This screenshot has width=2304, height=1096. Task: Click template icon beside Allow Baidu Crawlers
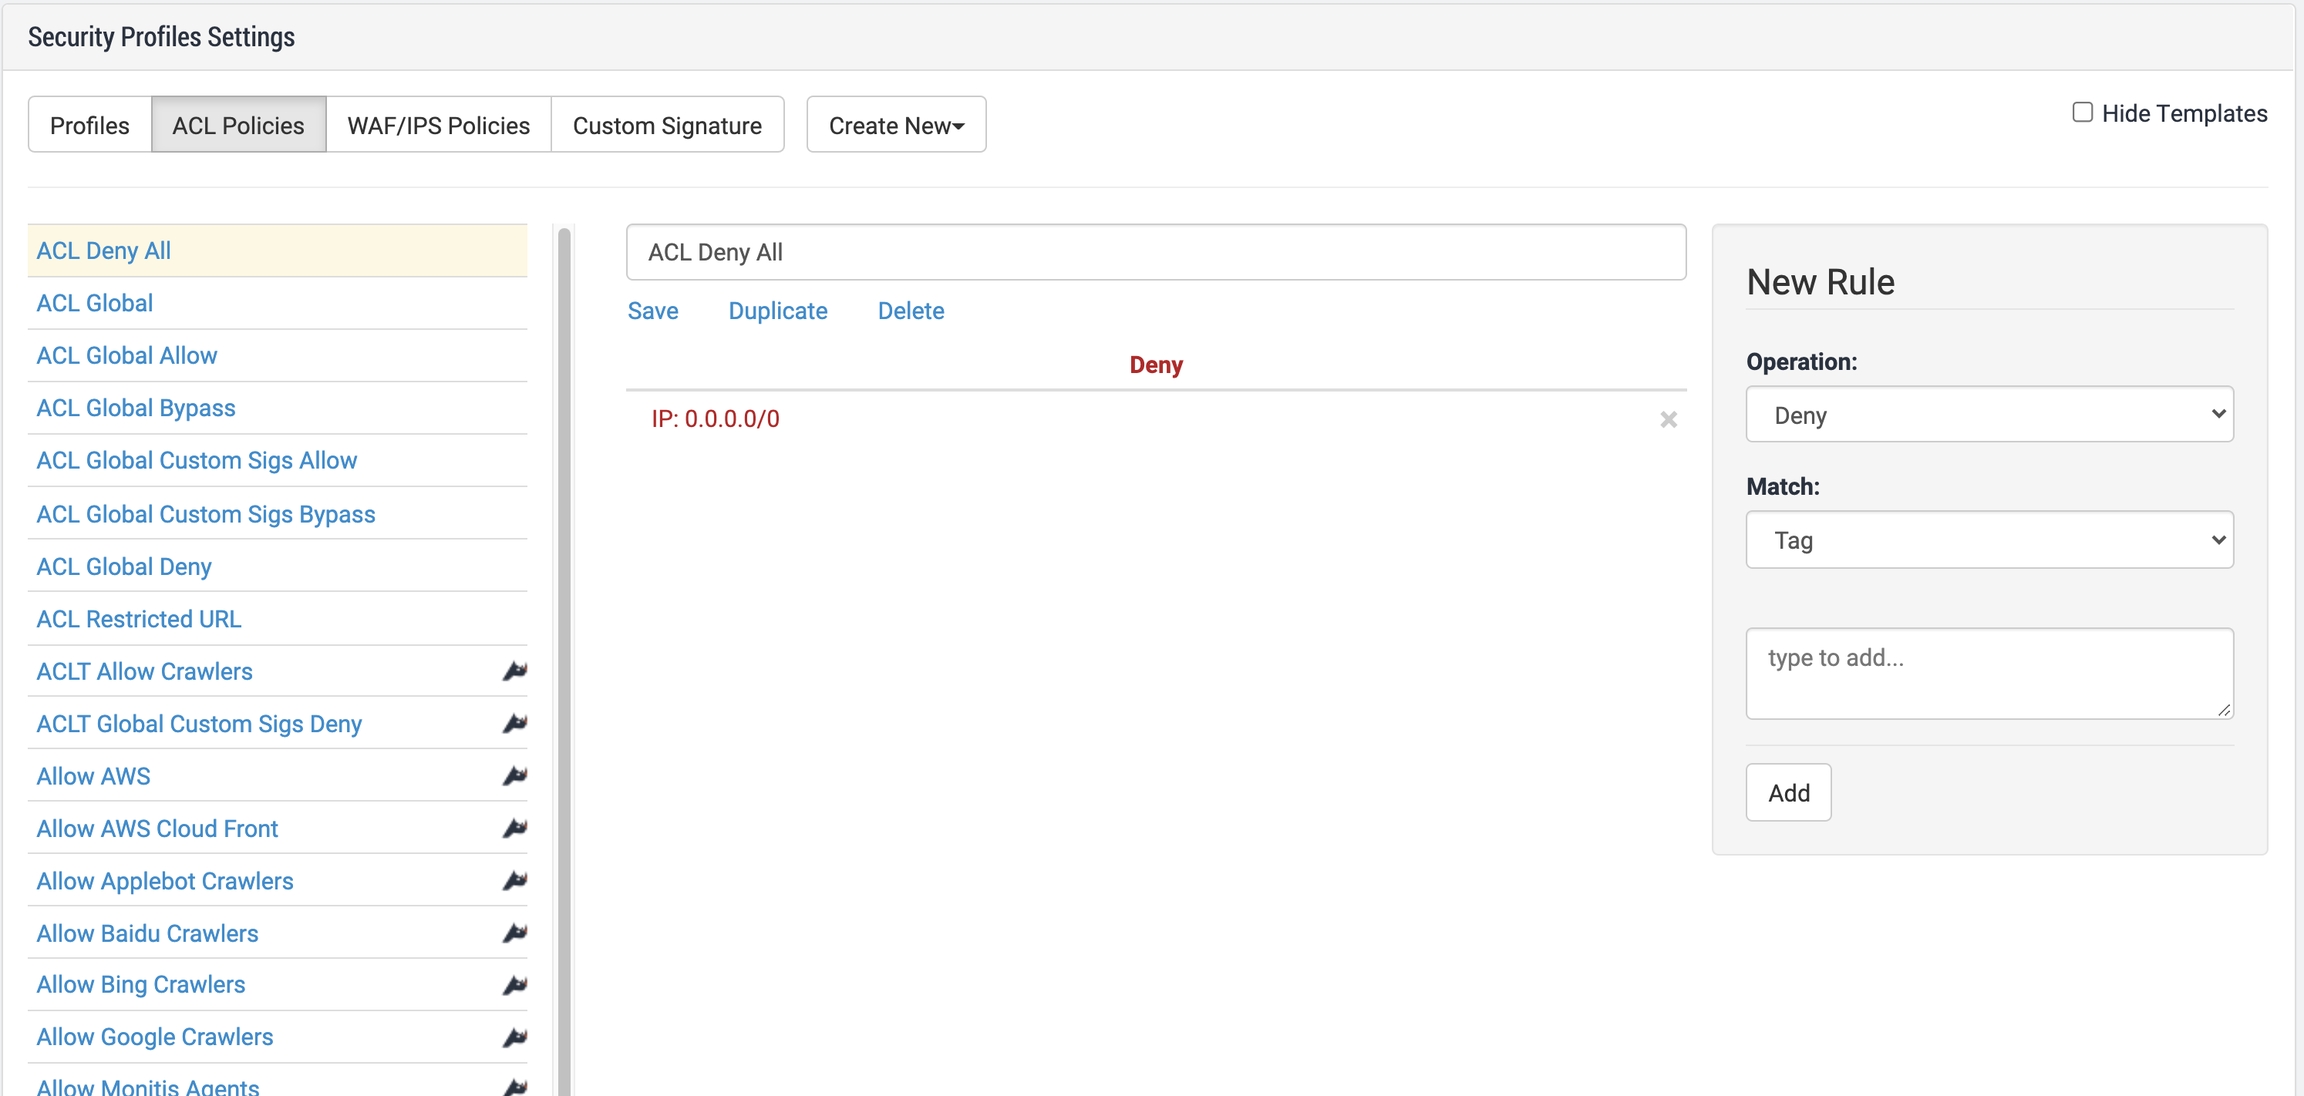(x=514, y=933)
